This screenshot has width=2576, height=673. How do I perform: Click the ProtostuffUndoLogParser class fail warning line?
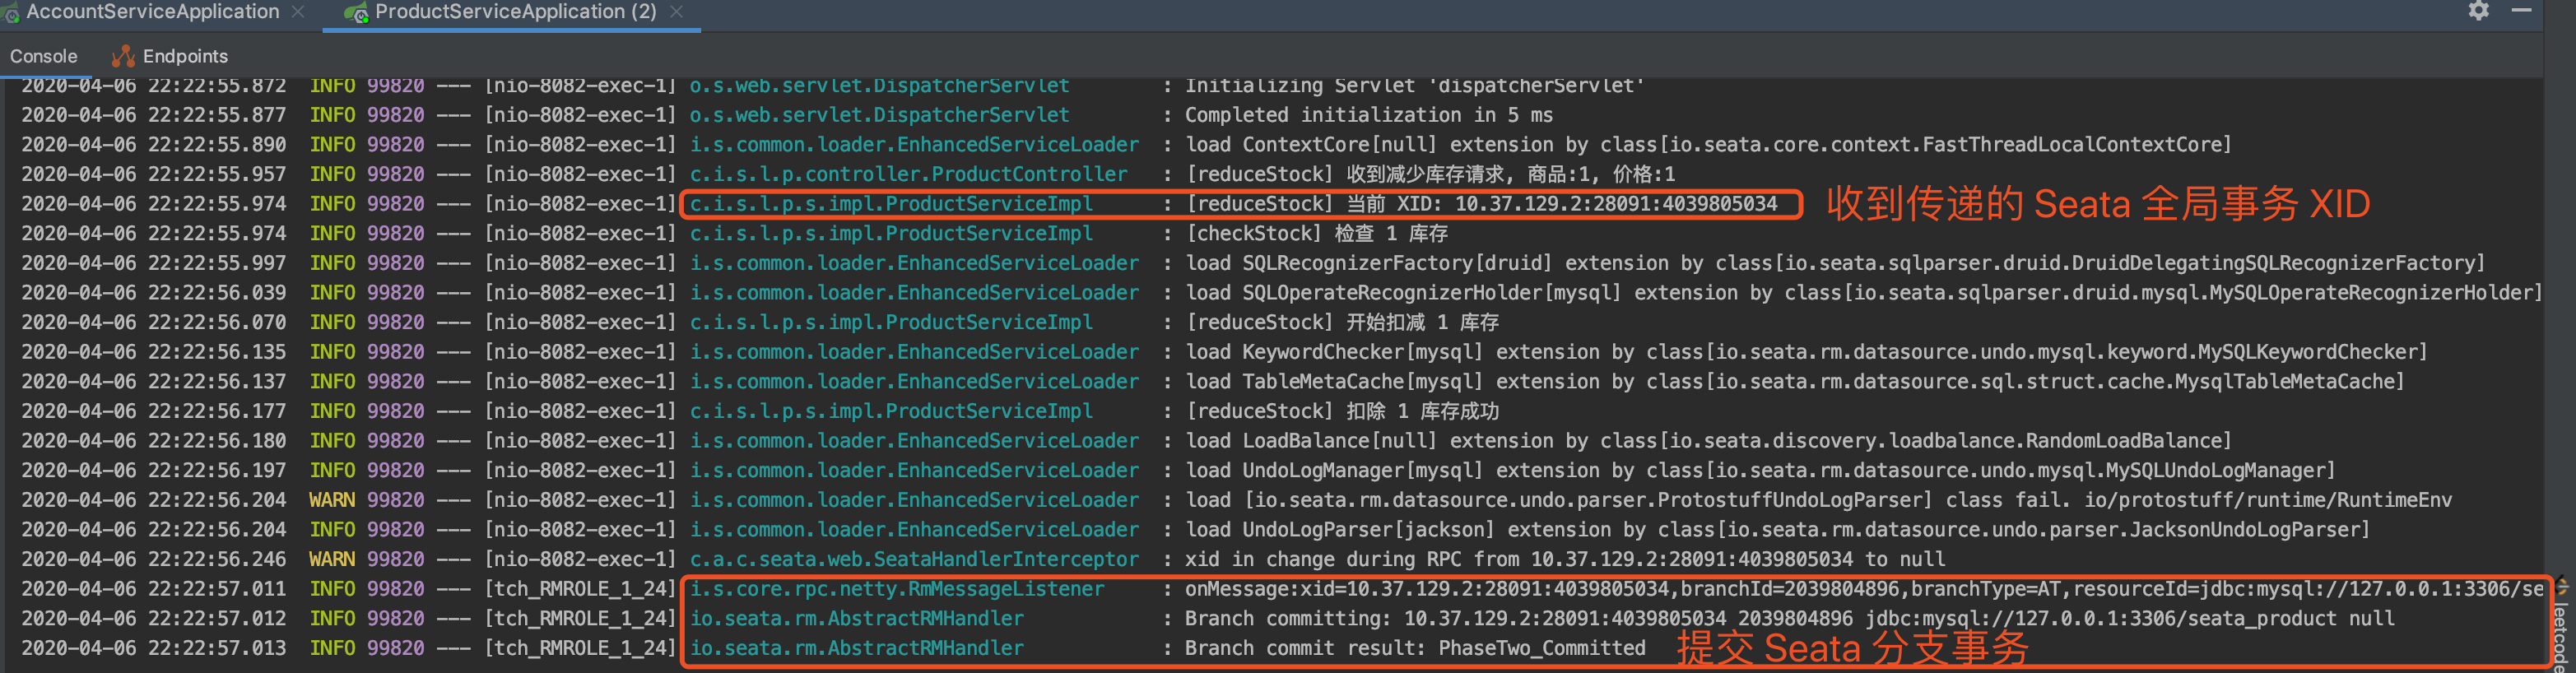tap(1817, 500)
